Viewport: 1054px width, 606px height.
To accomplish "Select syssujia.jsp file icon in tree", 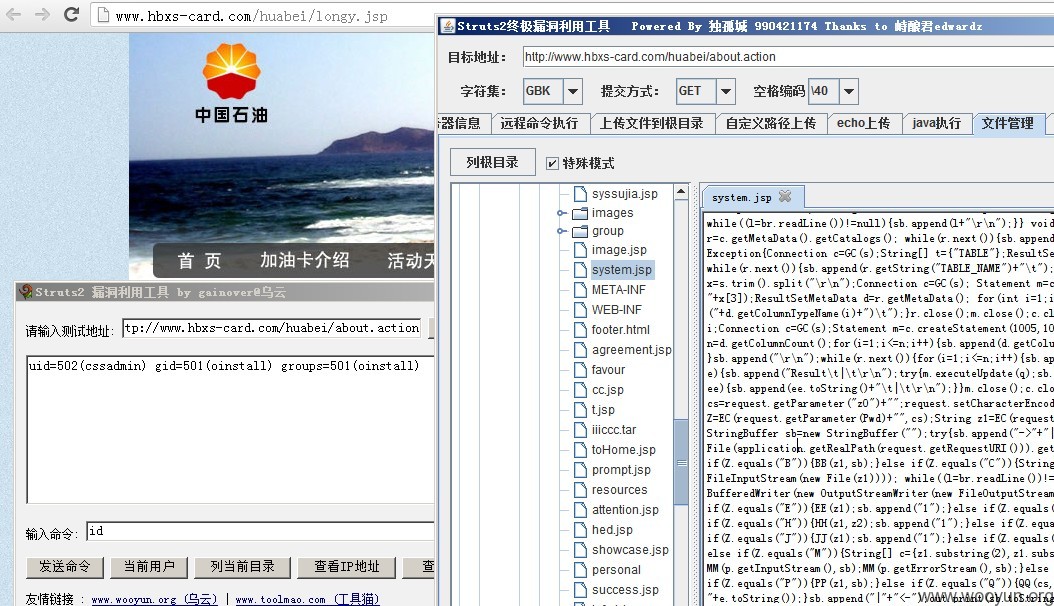I will pyautogui.click(x=580, y=194).
